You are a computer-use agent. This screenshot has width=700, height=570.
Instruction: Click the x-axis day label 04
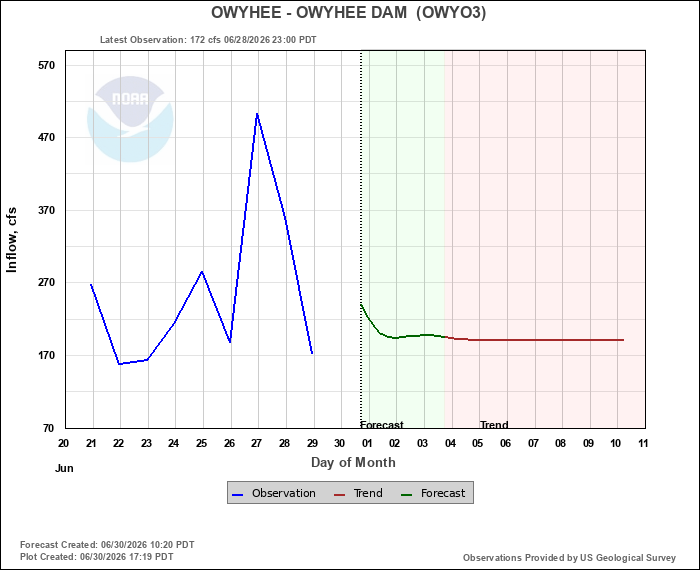click(x=450, y=443)
